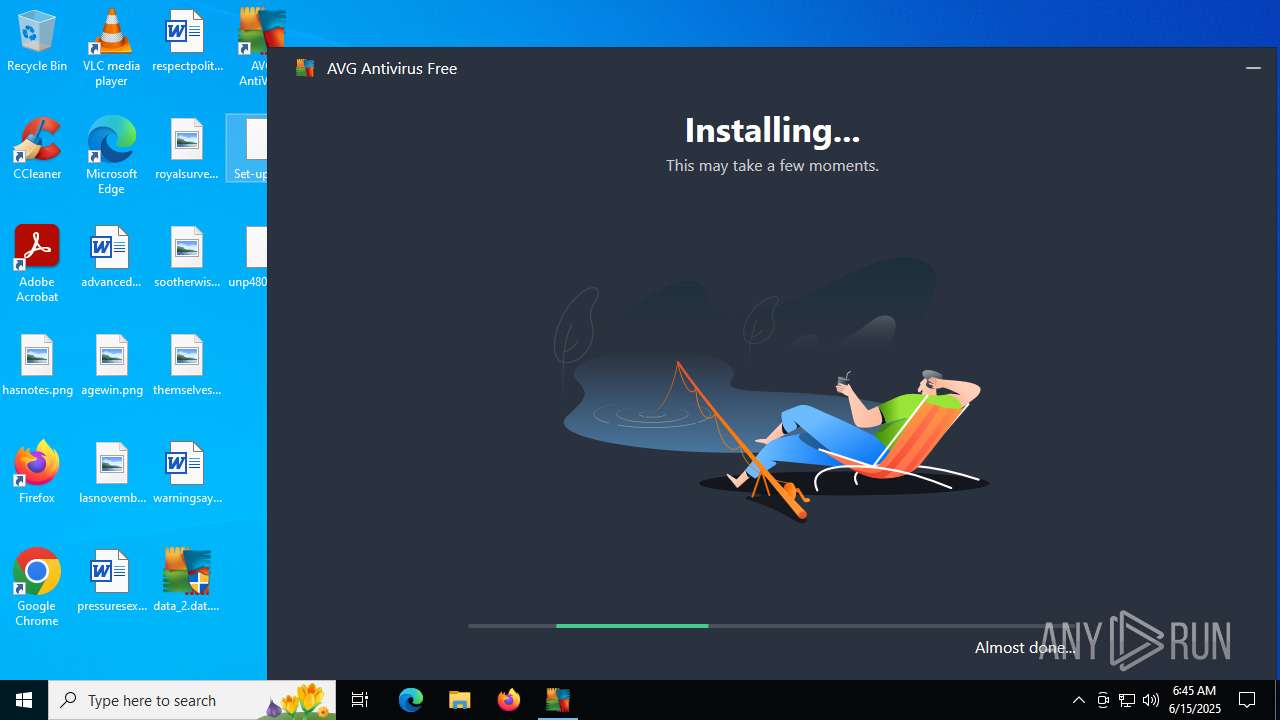1280x720 pixels.
Task: Switch to AVG installer taskbar button
Action: tap(557, 700)
